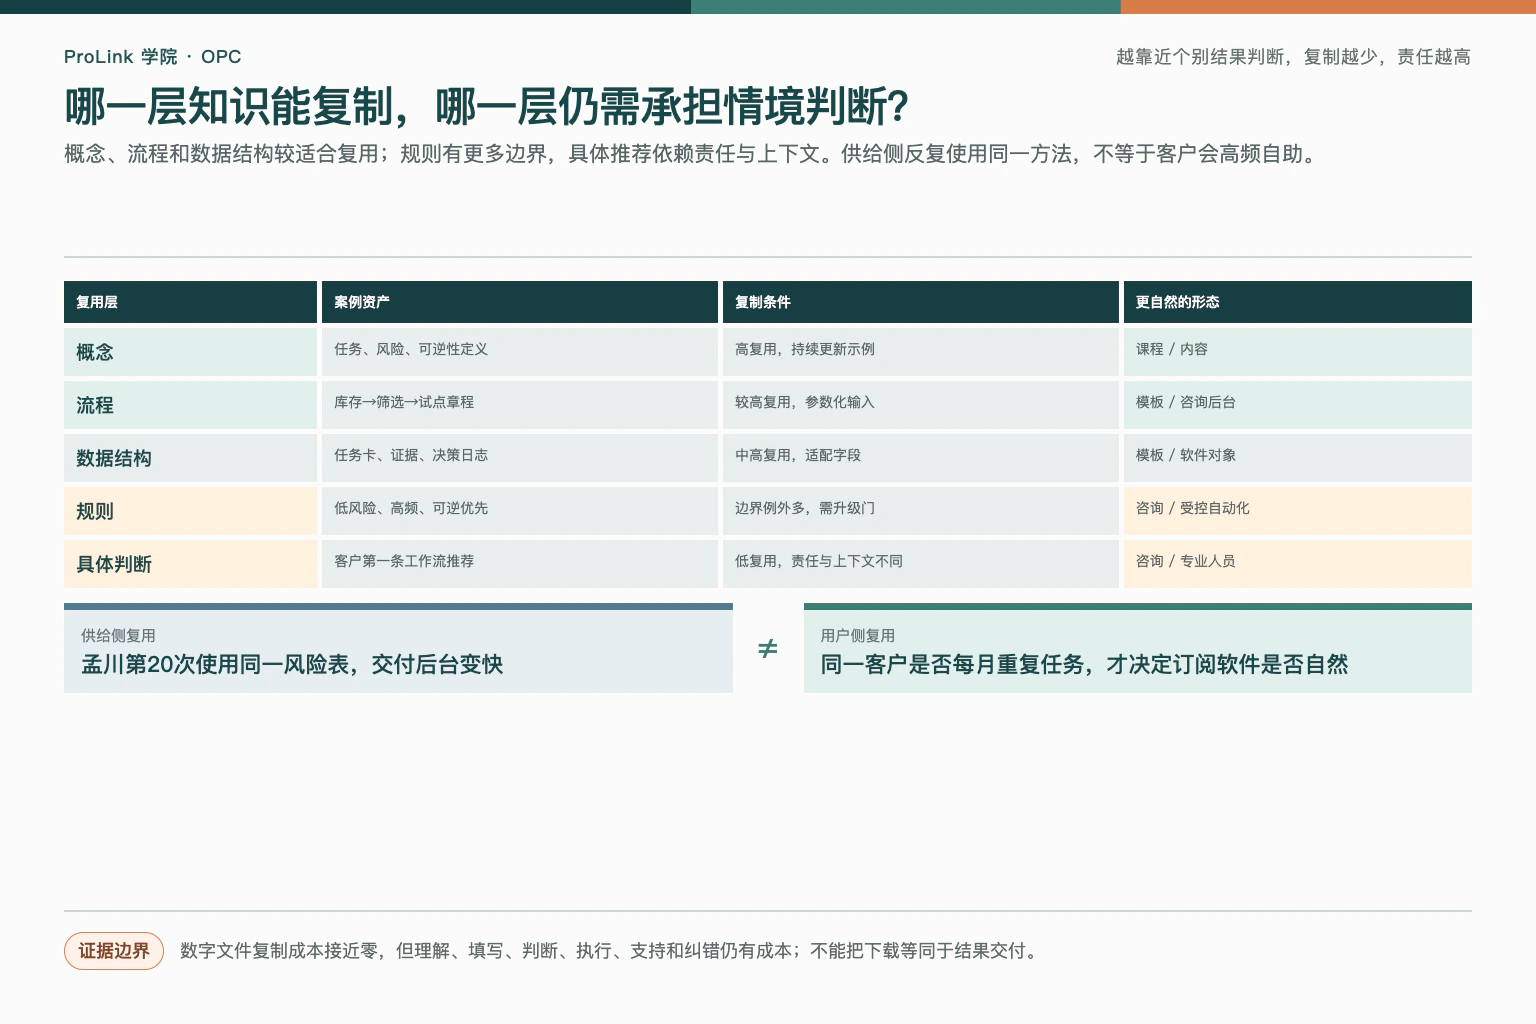Click the 证据边界 pill badge

coord(114,951)
